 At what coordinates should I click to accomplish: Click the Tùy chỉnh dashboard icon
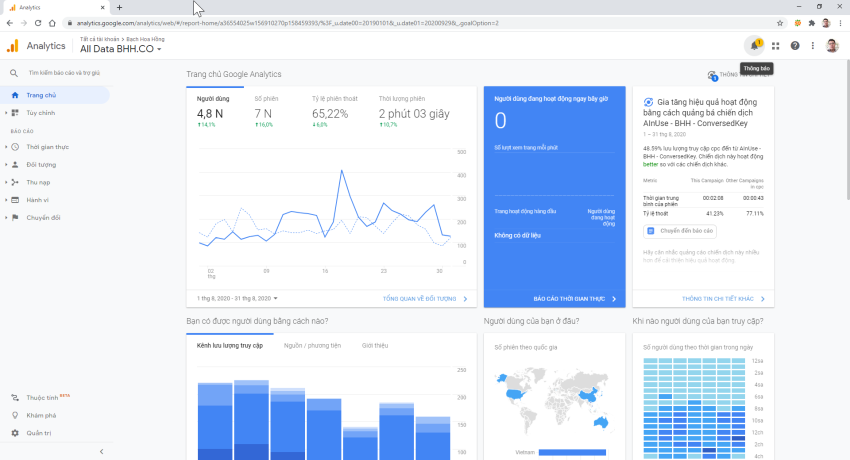click(15, 113)
